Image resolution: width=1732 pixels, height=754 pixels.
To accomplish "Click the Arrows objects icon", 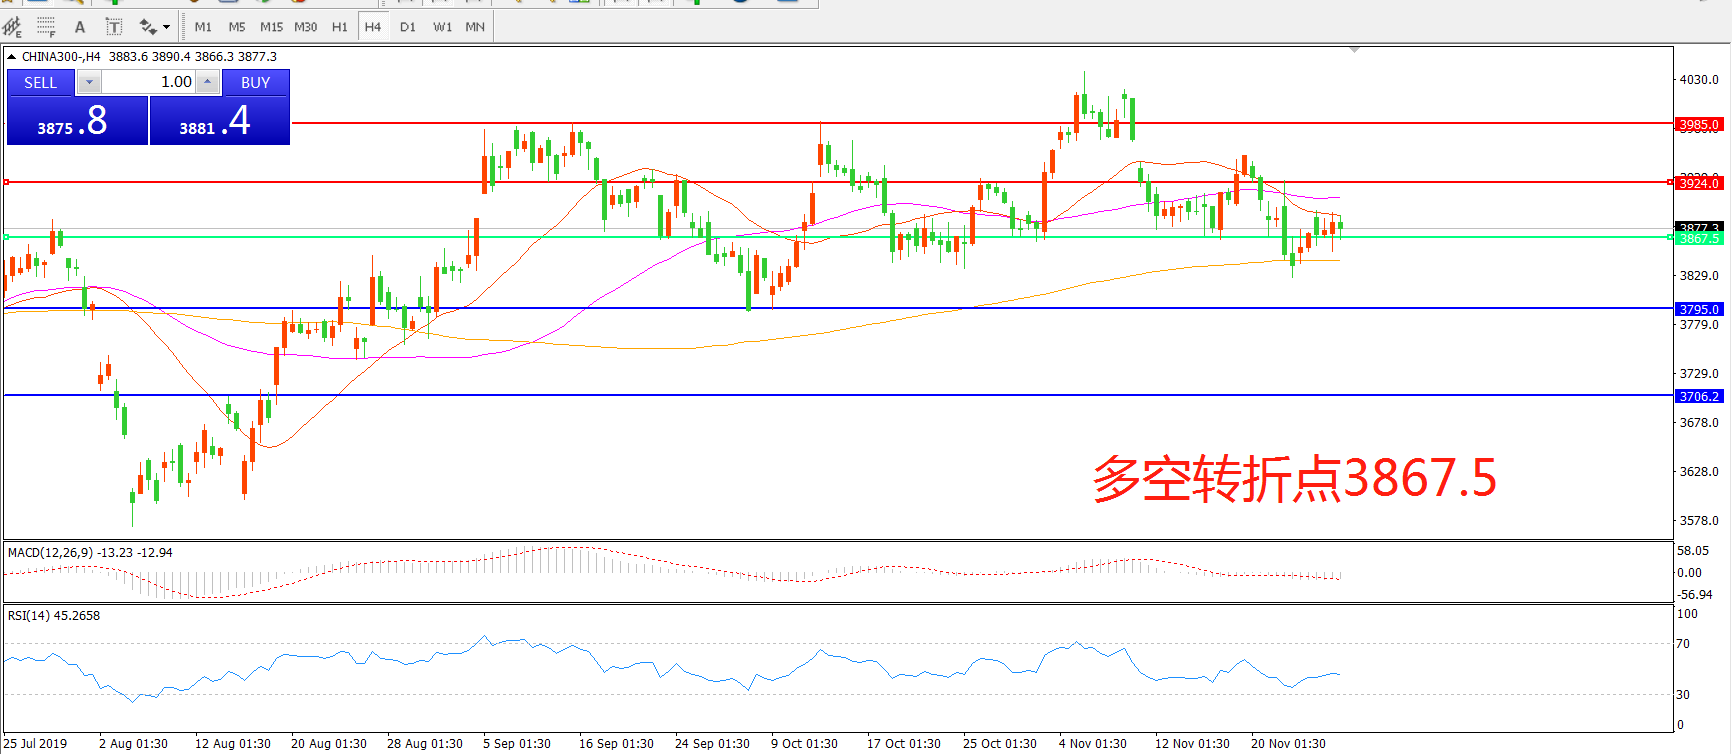I will pyautogui.click(x=148, y=27).
